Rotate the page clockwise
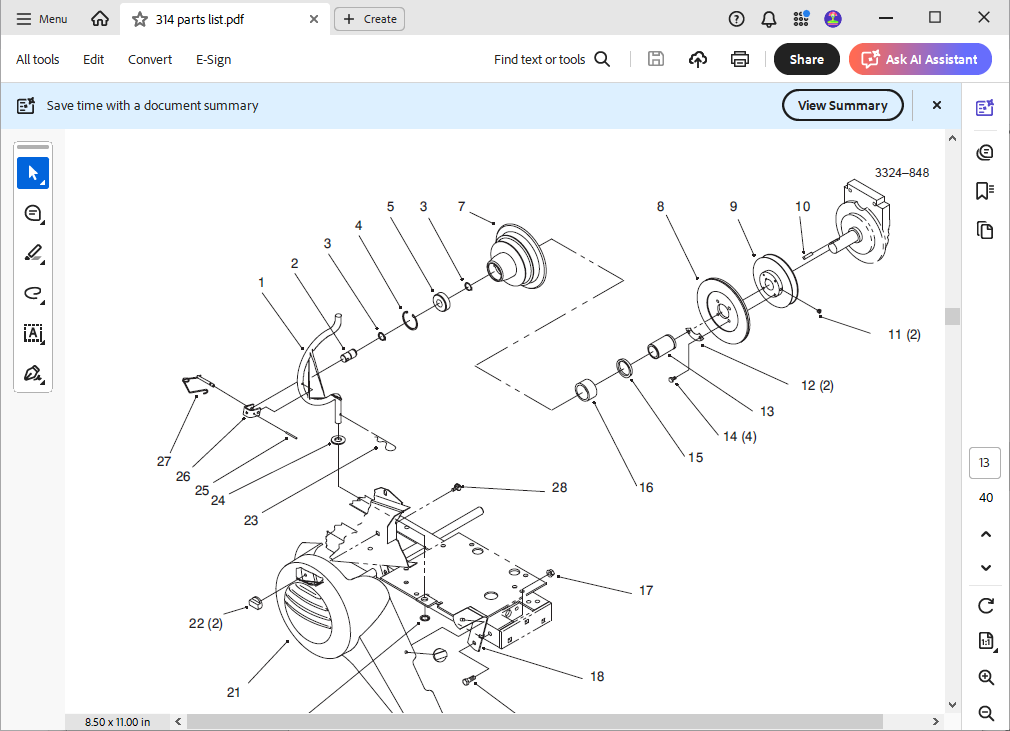1010x731 pixels. pos(986,606)
